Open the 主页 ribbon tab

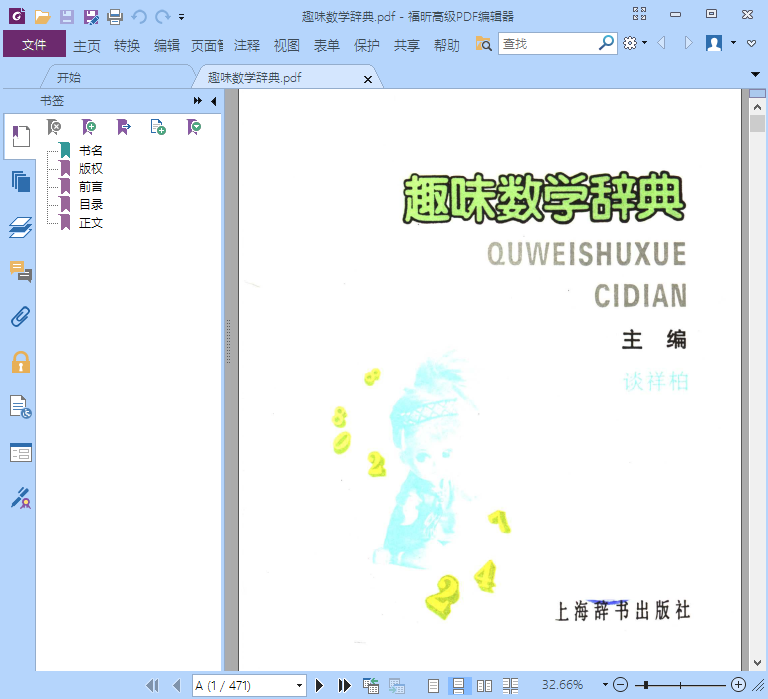[x=87, y=46]
